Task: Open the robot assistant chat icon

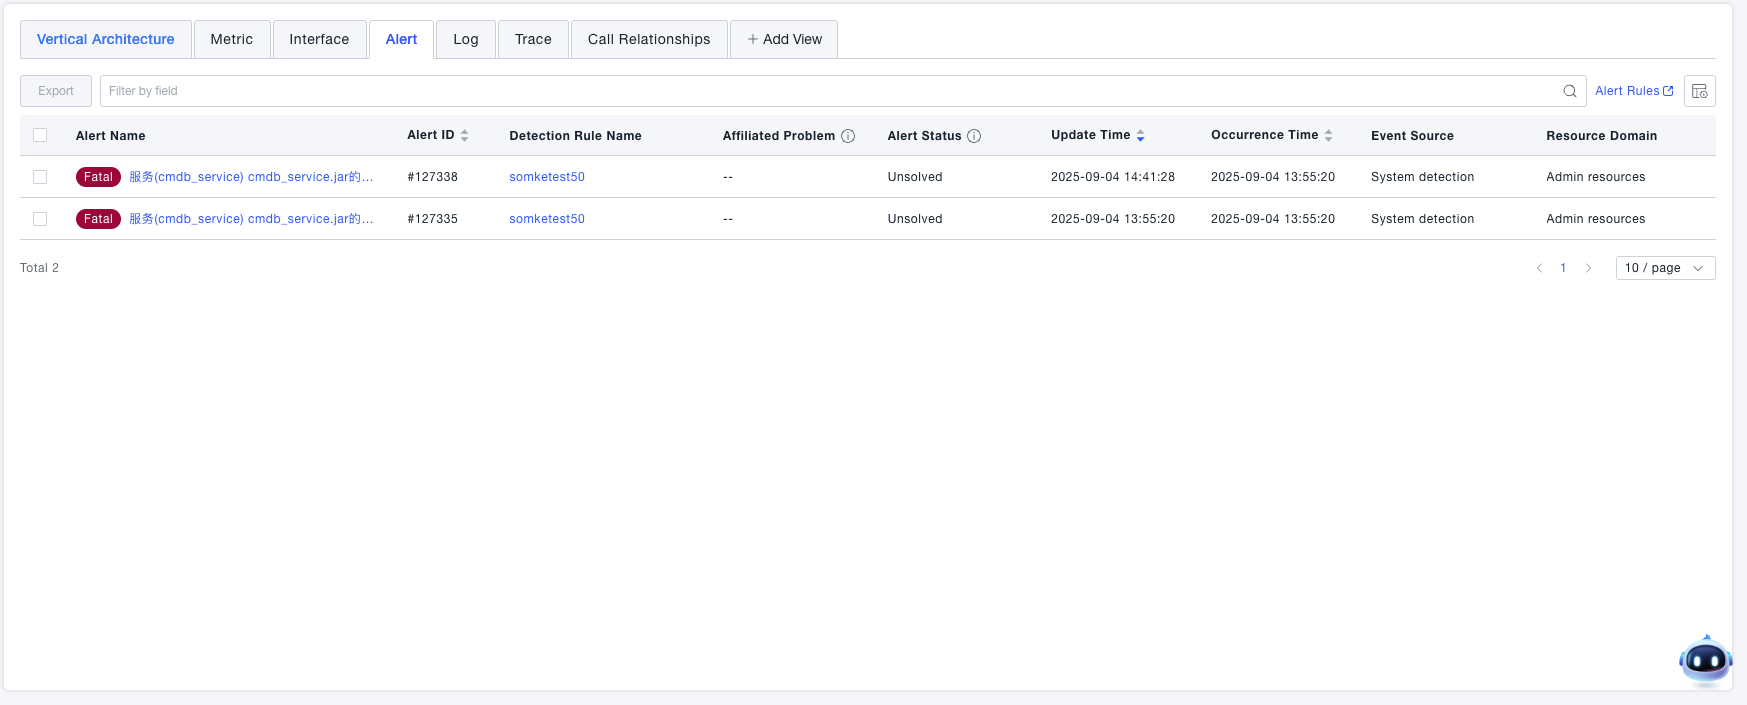Action: coord(1704,660)
